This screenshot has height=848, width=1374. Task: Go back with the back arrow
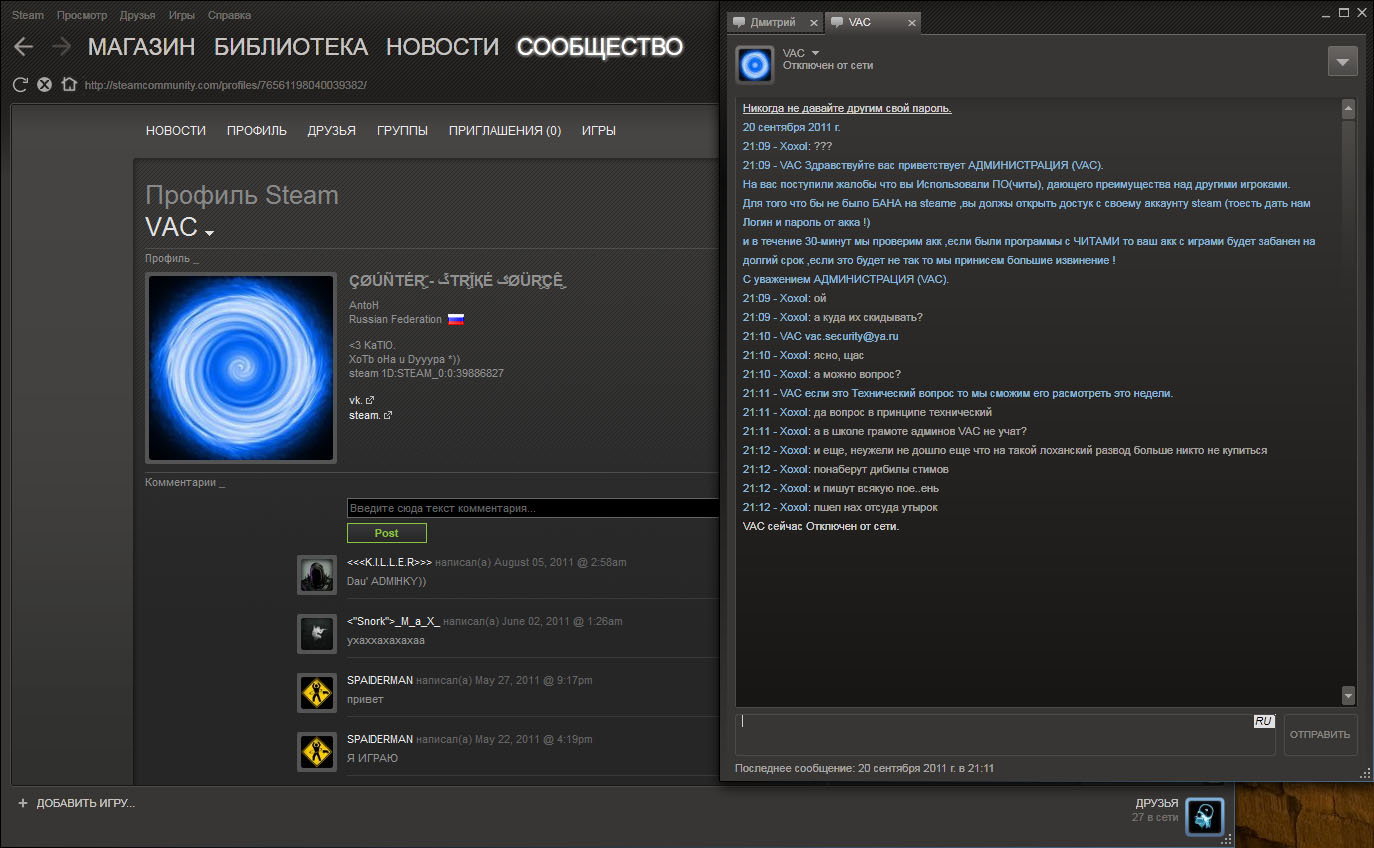pyautogui.click(x=23, y=46)
